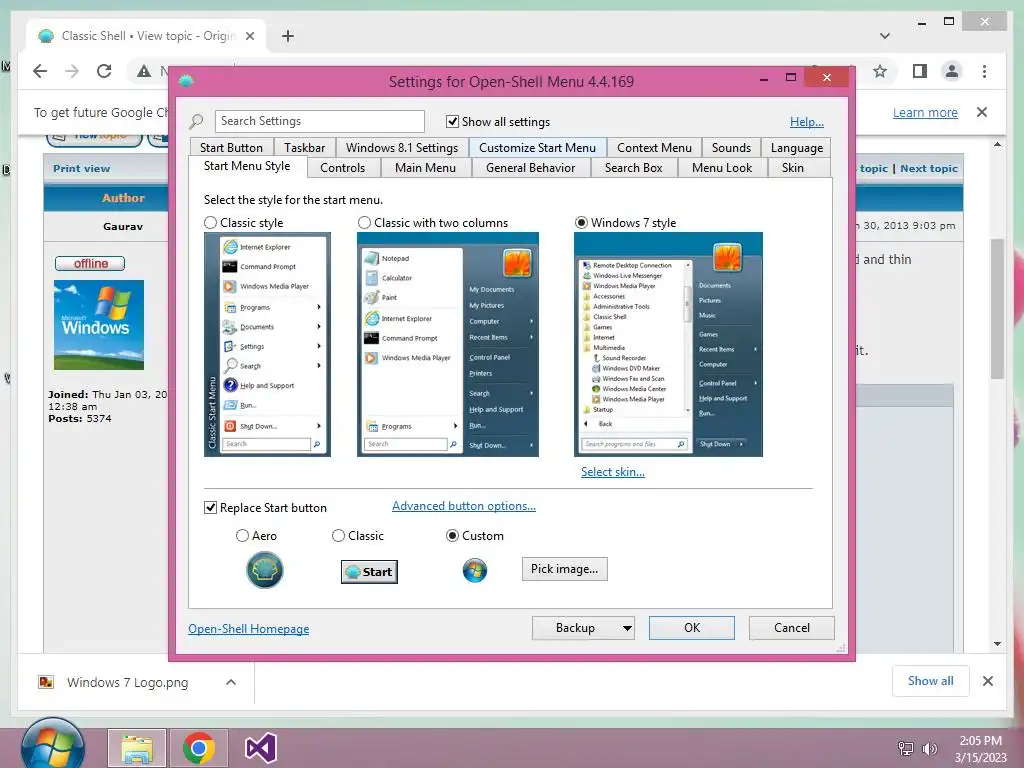Open a new Chrome tab with plus
1024x768 pixels.
pyautogui.click(x=287, y=36)
